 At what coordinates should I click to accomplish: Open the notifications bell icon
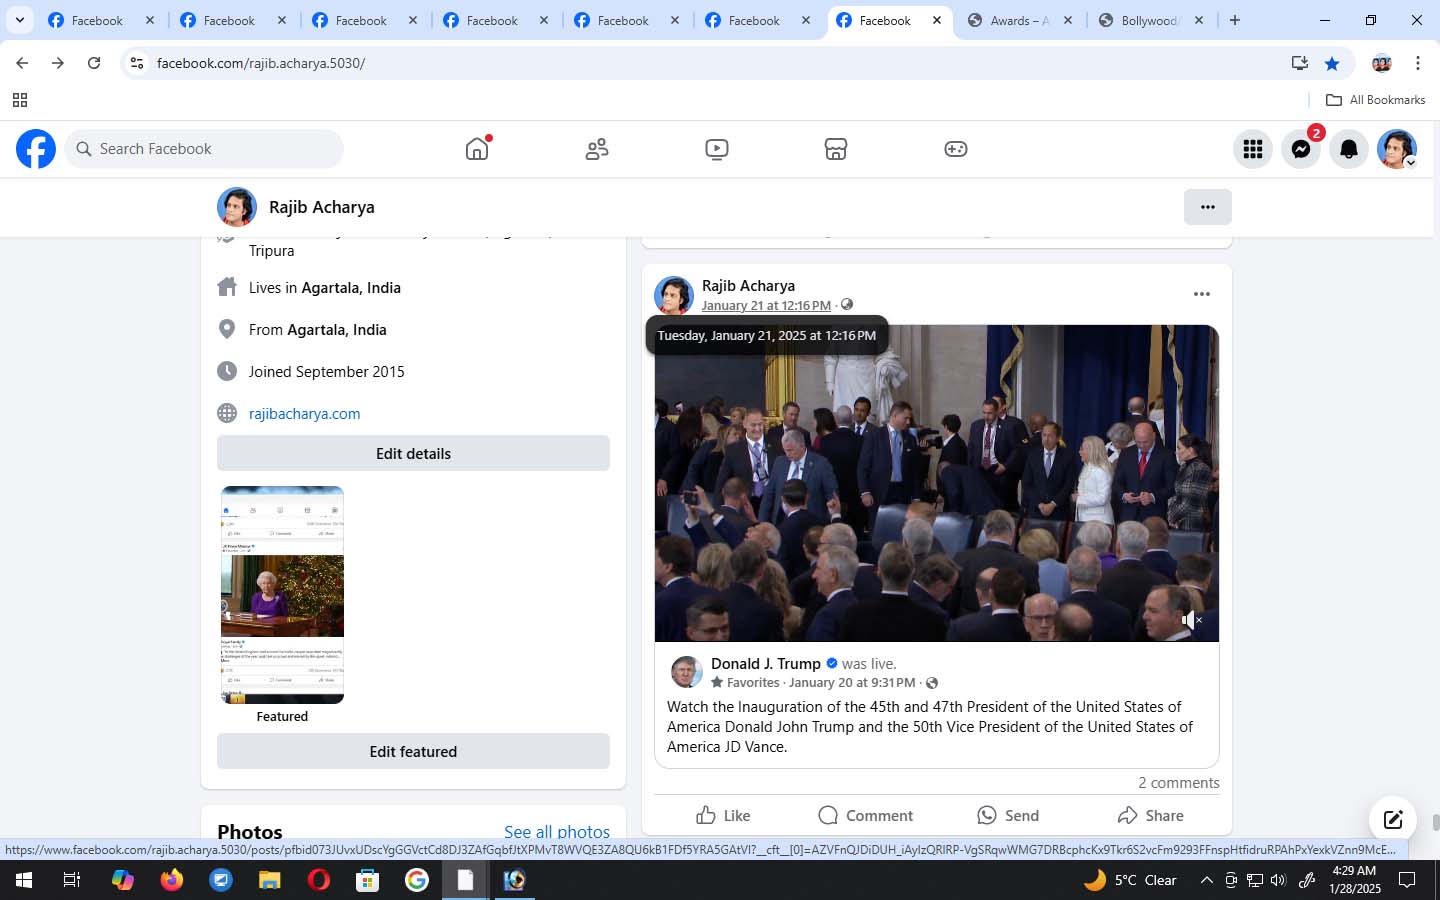point(1349,149)
